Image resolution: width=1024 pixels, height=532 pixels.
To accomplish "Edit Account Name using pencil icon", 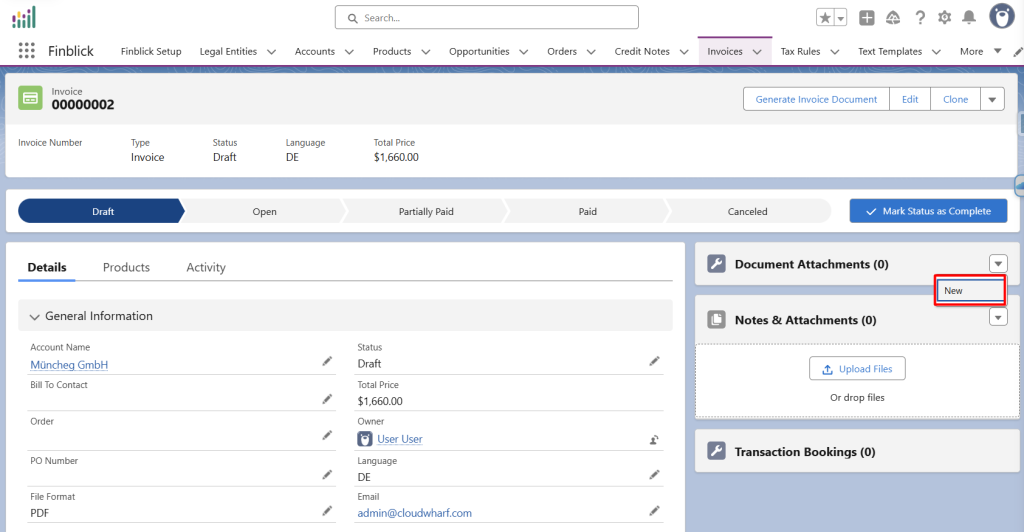I will 327,361.
